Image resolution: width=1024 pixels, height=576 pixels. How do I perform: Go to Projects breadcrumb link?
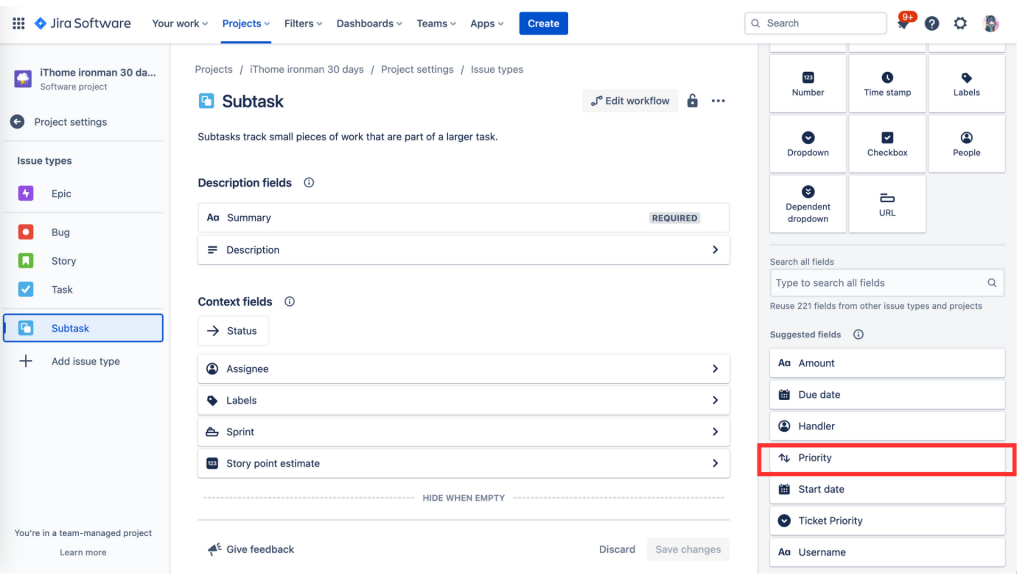coord(214,70)
